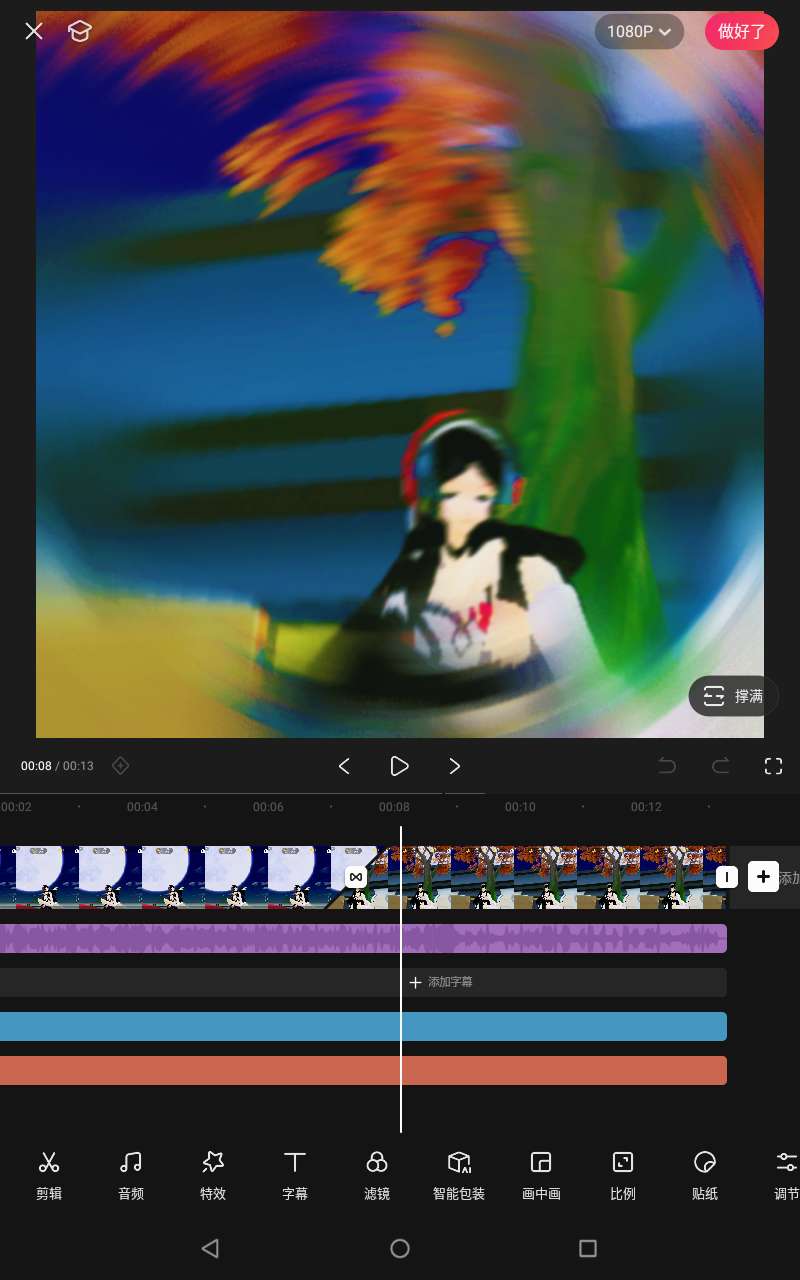
Task: Play the video preview
Action: 399,766
